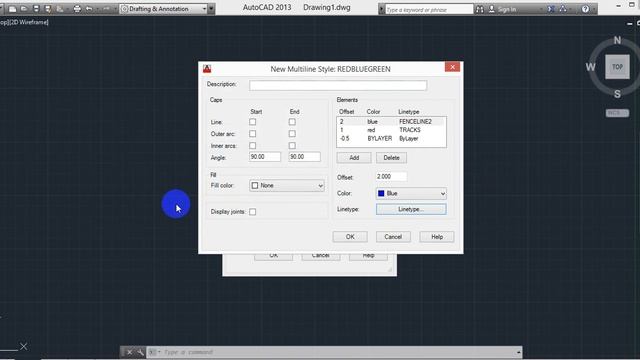Click the S compass direction on ViewCube
The image size is (640, 360).
point(617,94)
